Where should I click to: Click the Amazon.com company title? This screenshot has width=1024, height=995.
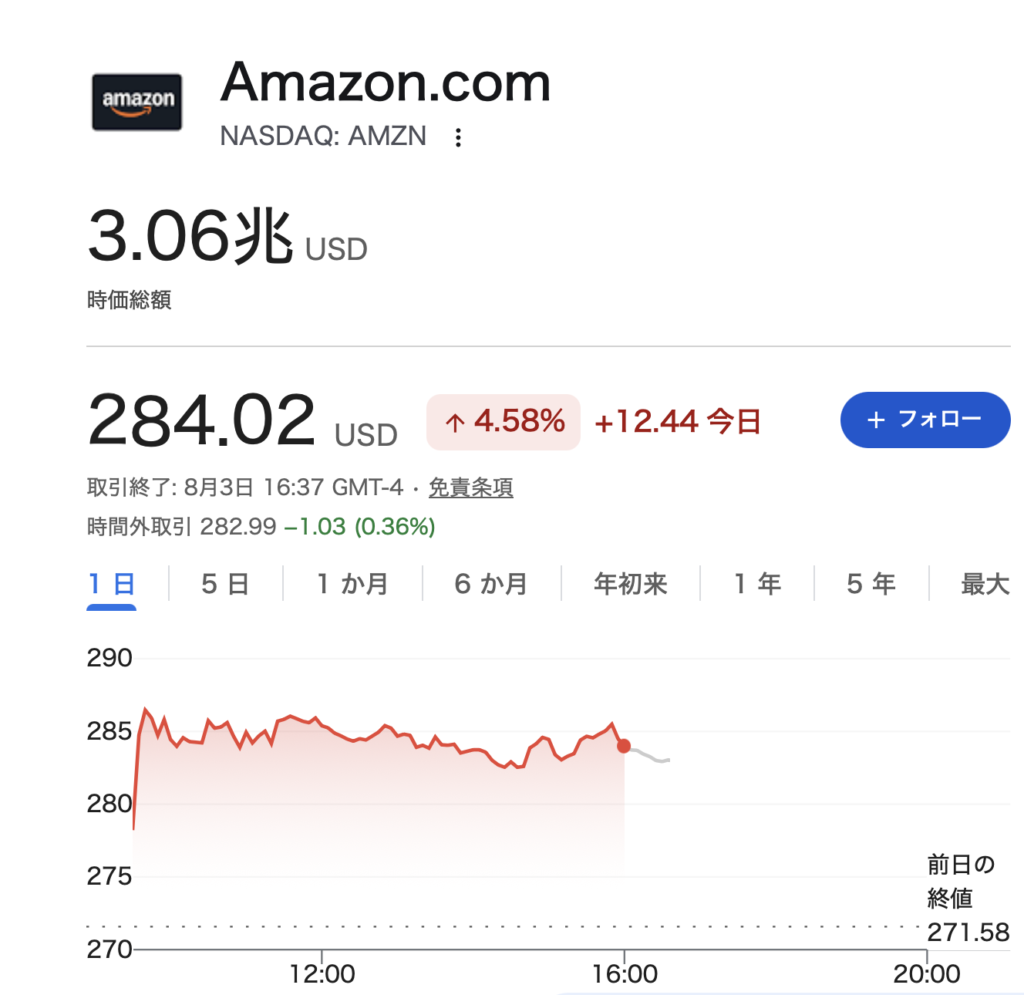385,83
